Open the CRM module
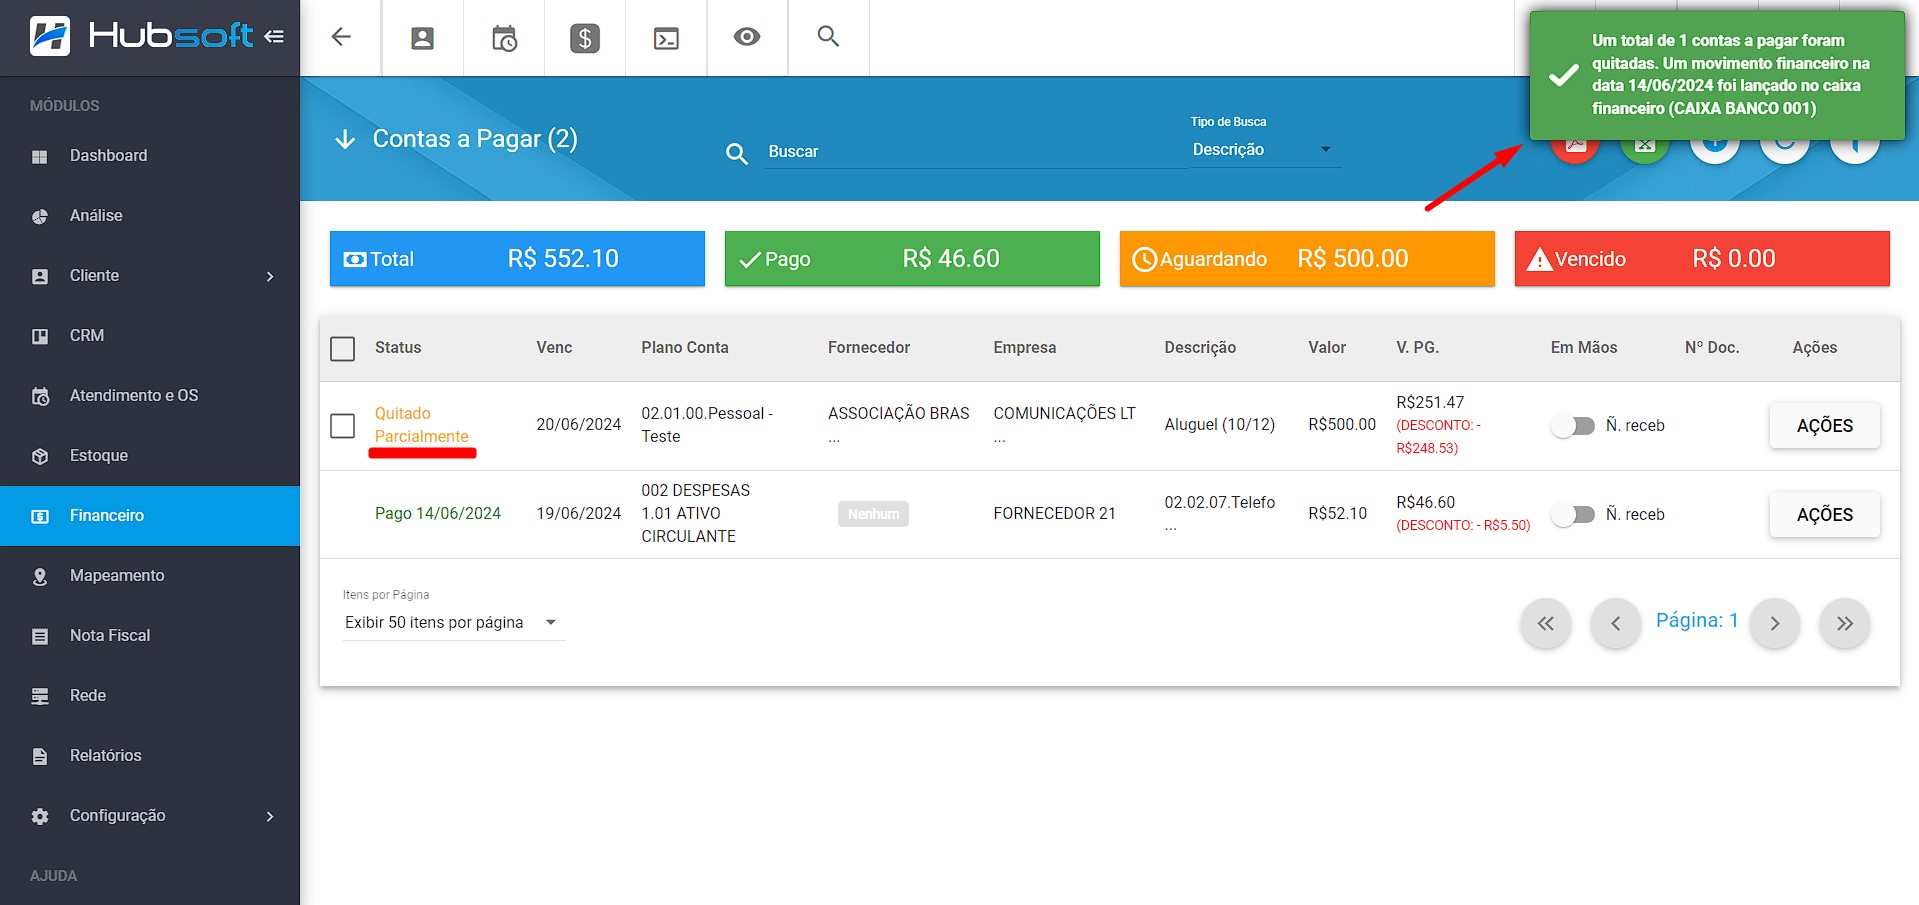1919x905 pixels. (150, 336)
